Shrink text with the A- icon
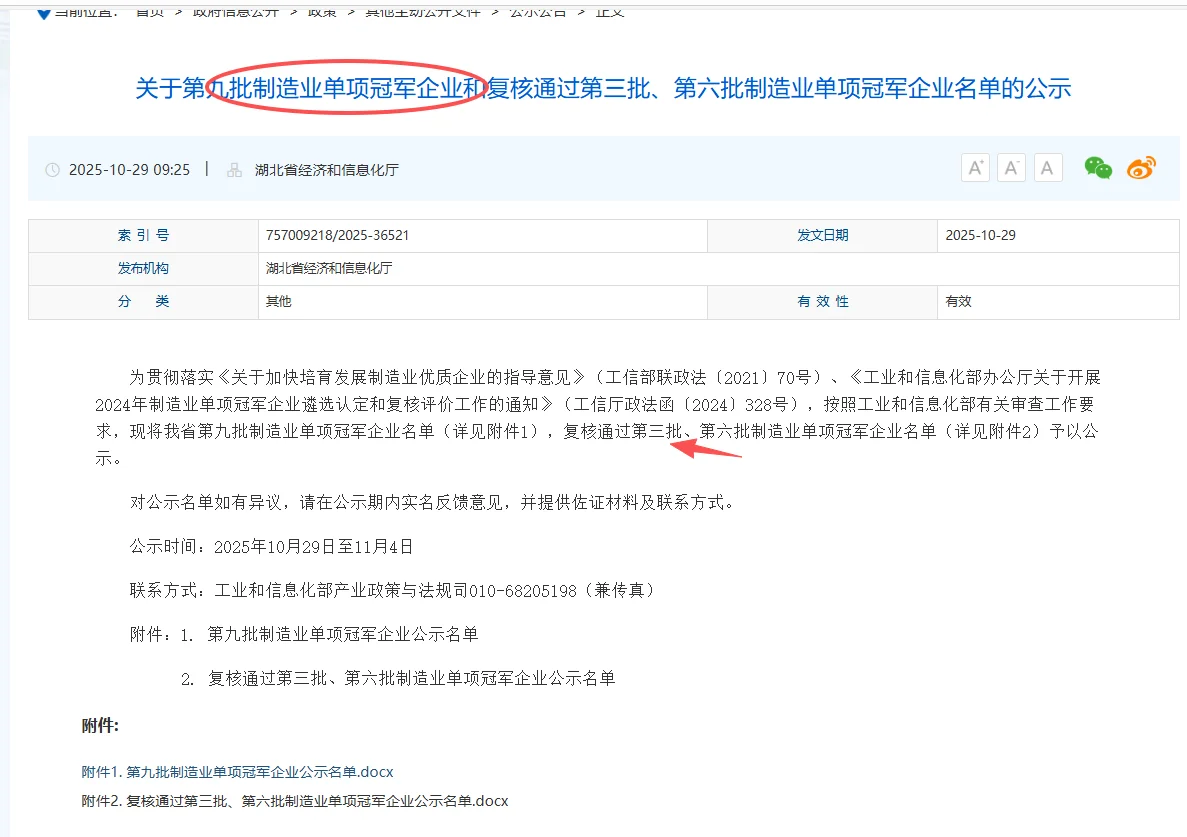Screen dimensions: 1187x837 tap(1011, 167)
